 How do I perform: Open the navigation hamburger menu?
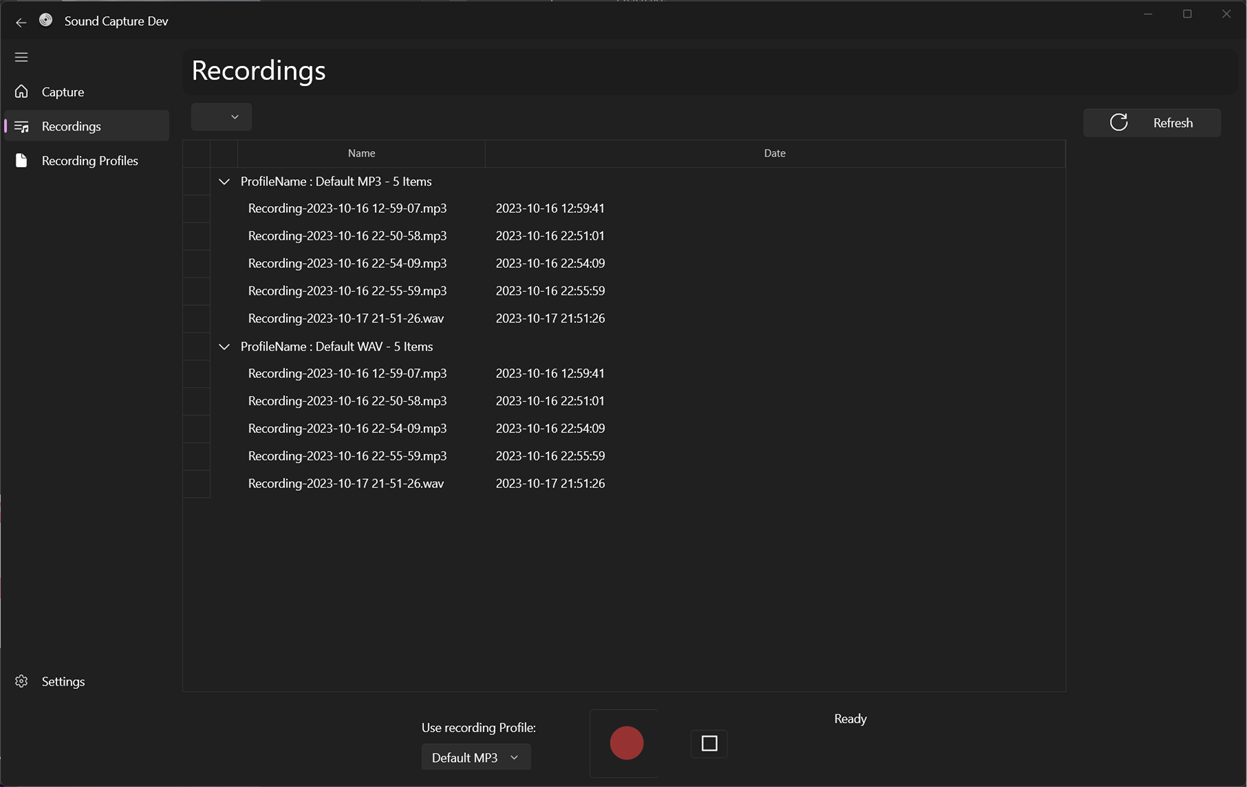(x=21, y=57)
